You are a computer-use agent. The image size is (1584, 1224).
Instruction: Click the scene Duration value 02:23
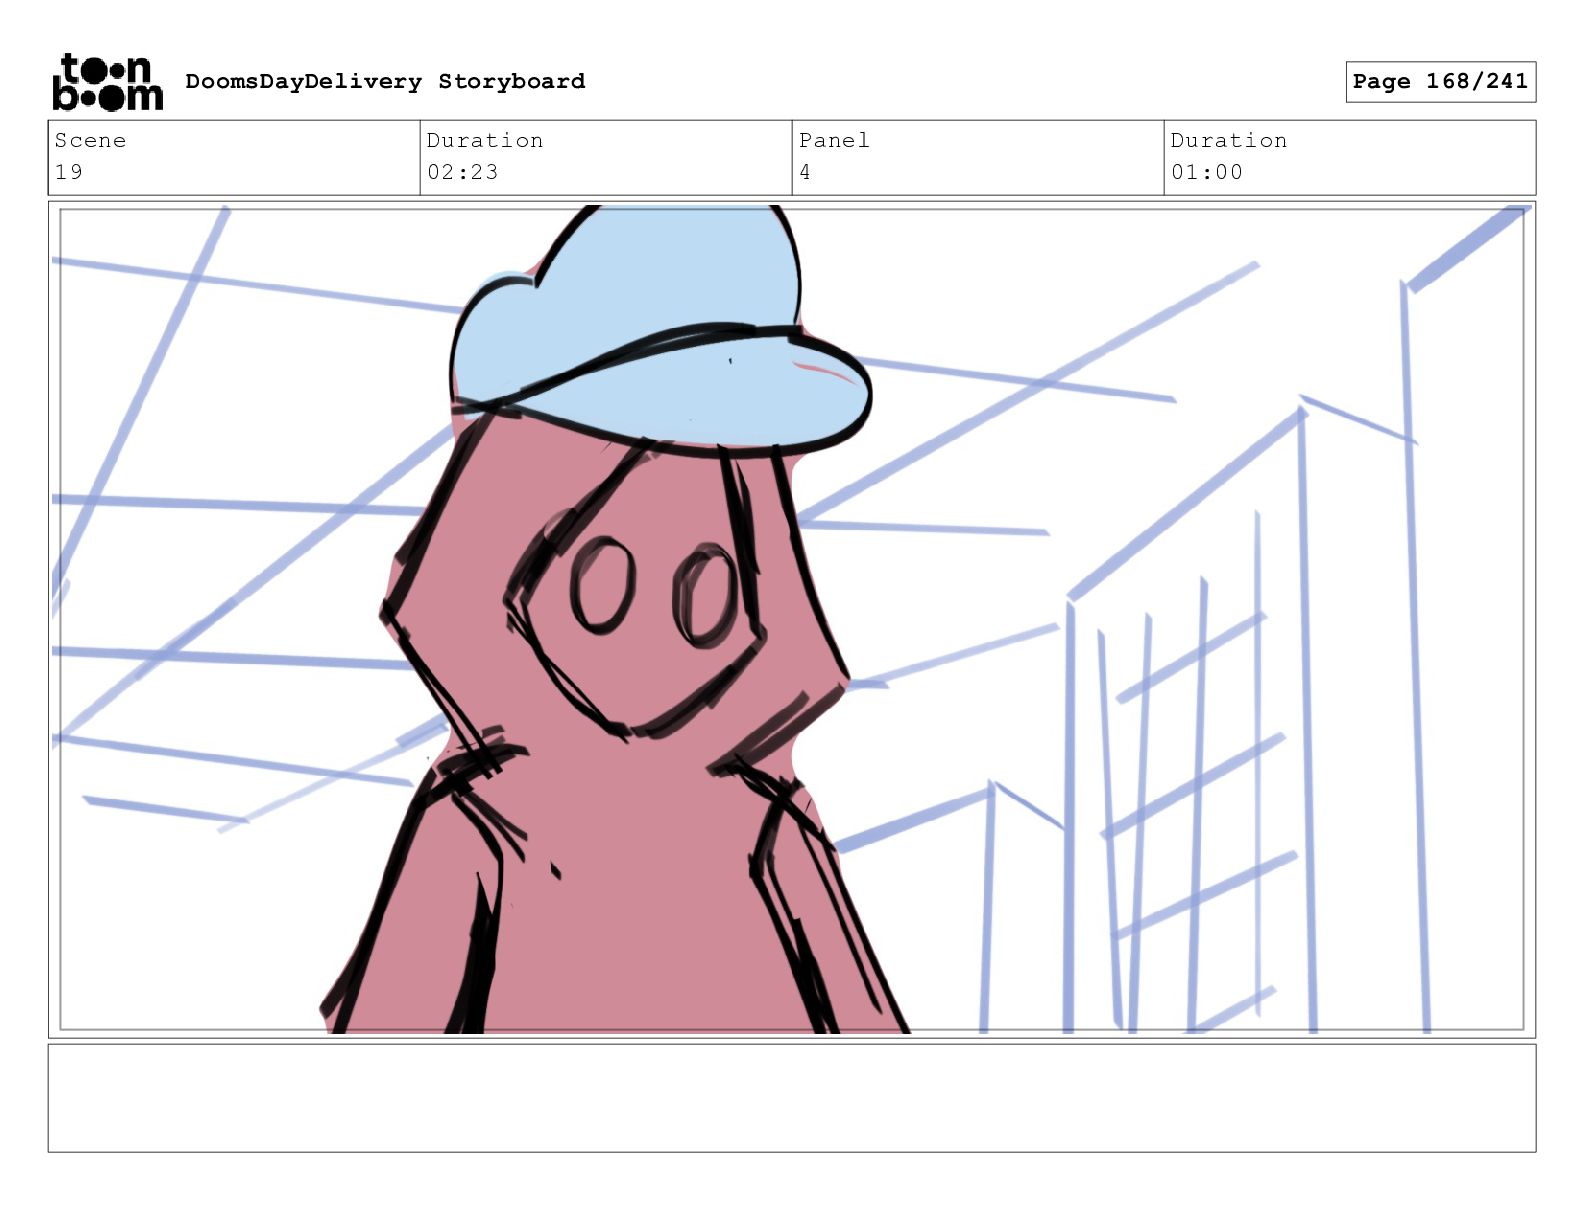tap(462, 172)
